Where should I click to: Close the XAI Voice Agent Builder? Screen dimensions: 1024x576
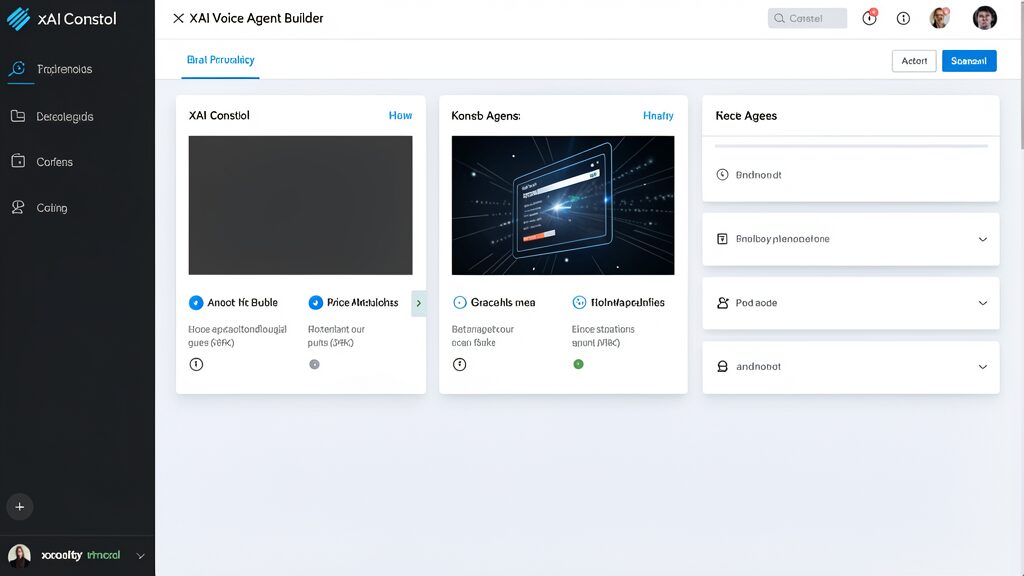178,18
